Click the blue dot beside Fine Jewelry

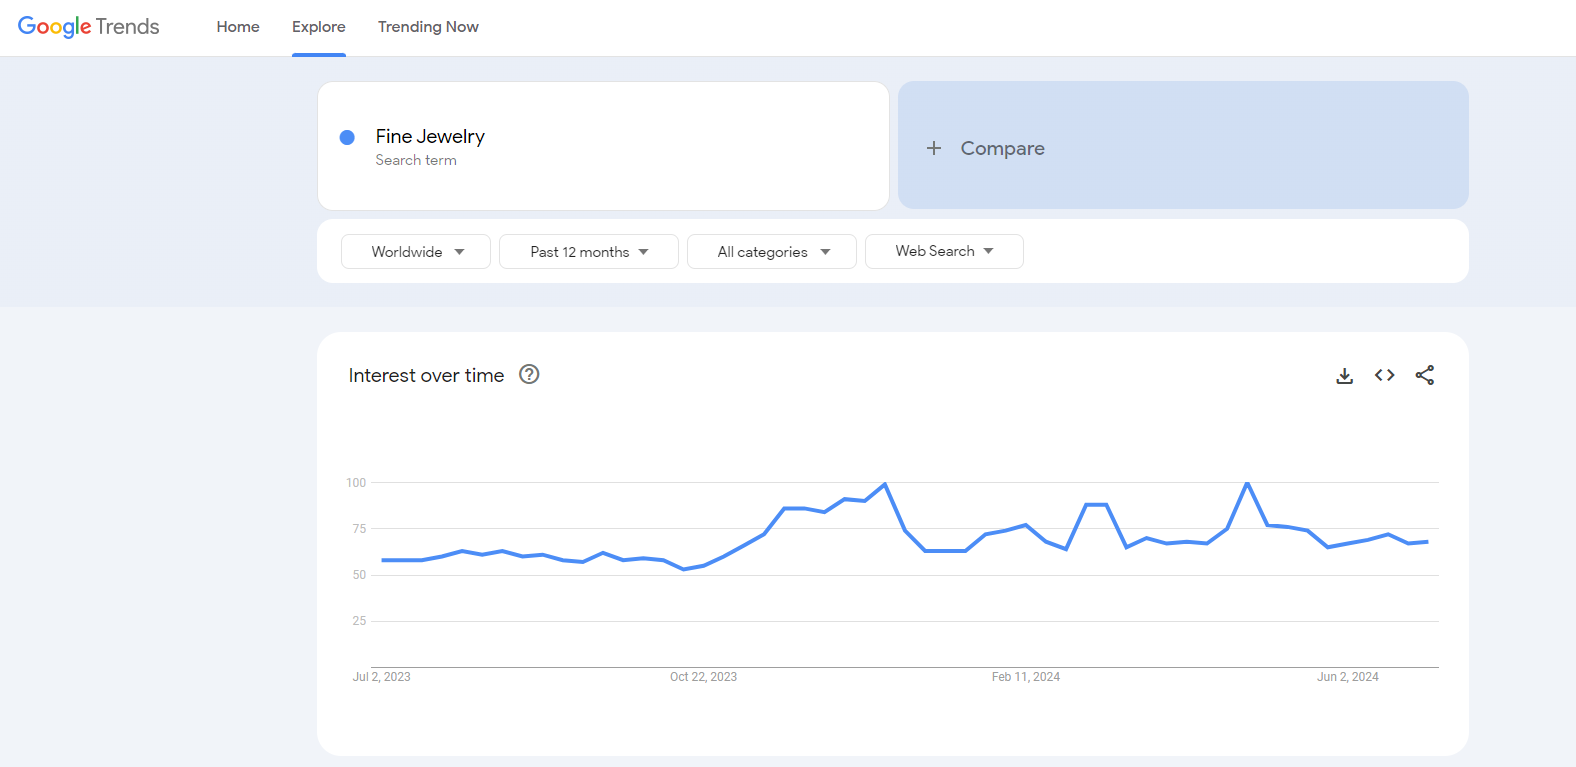click(x=347, y=137)
